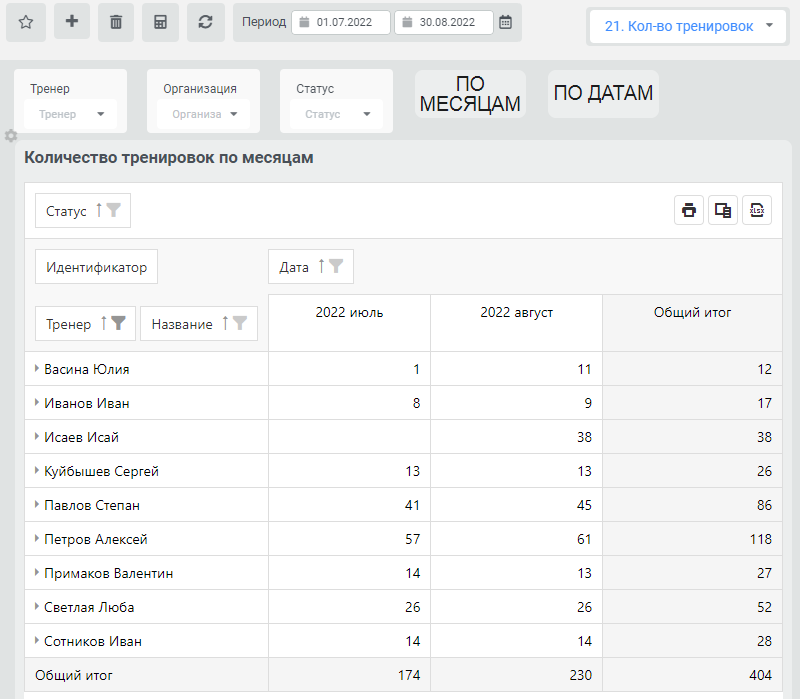Click the filter icon on Тренер field
This screenshot has width=800, height=699.
tap(118, 322)
